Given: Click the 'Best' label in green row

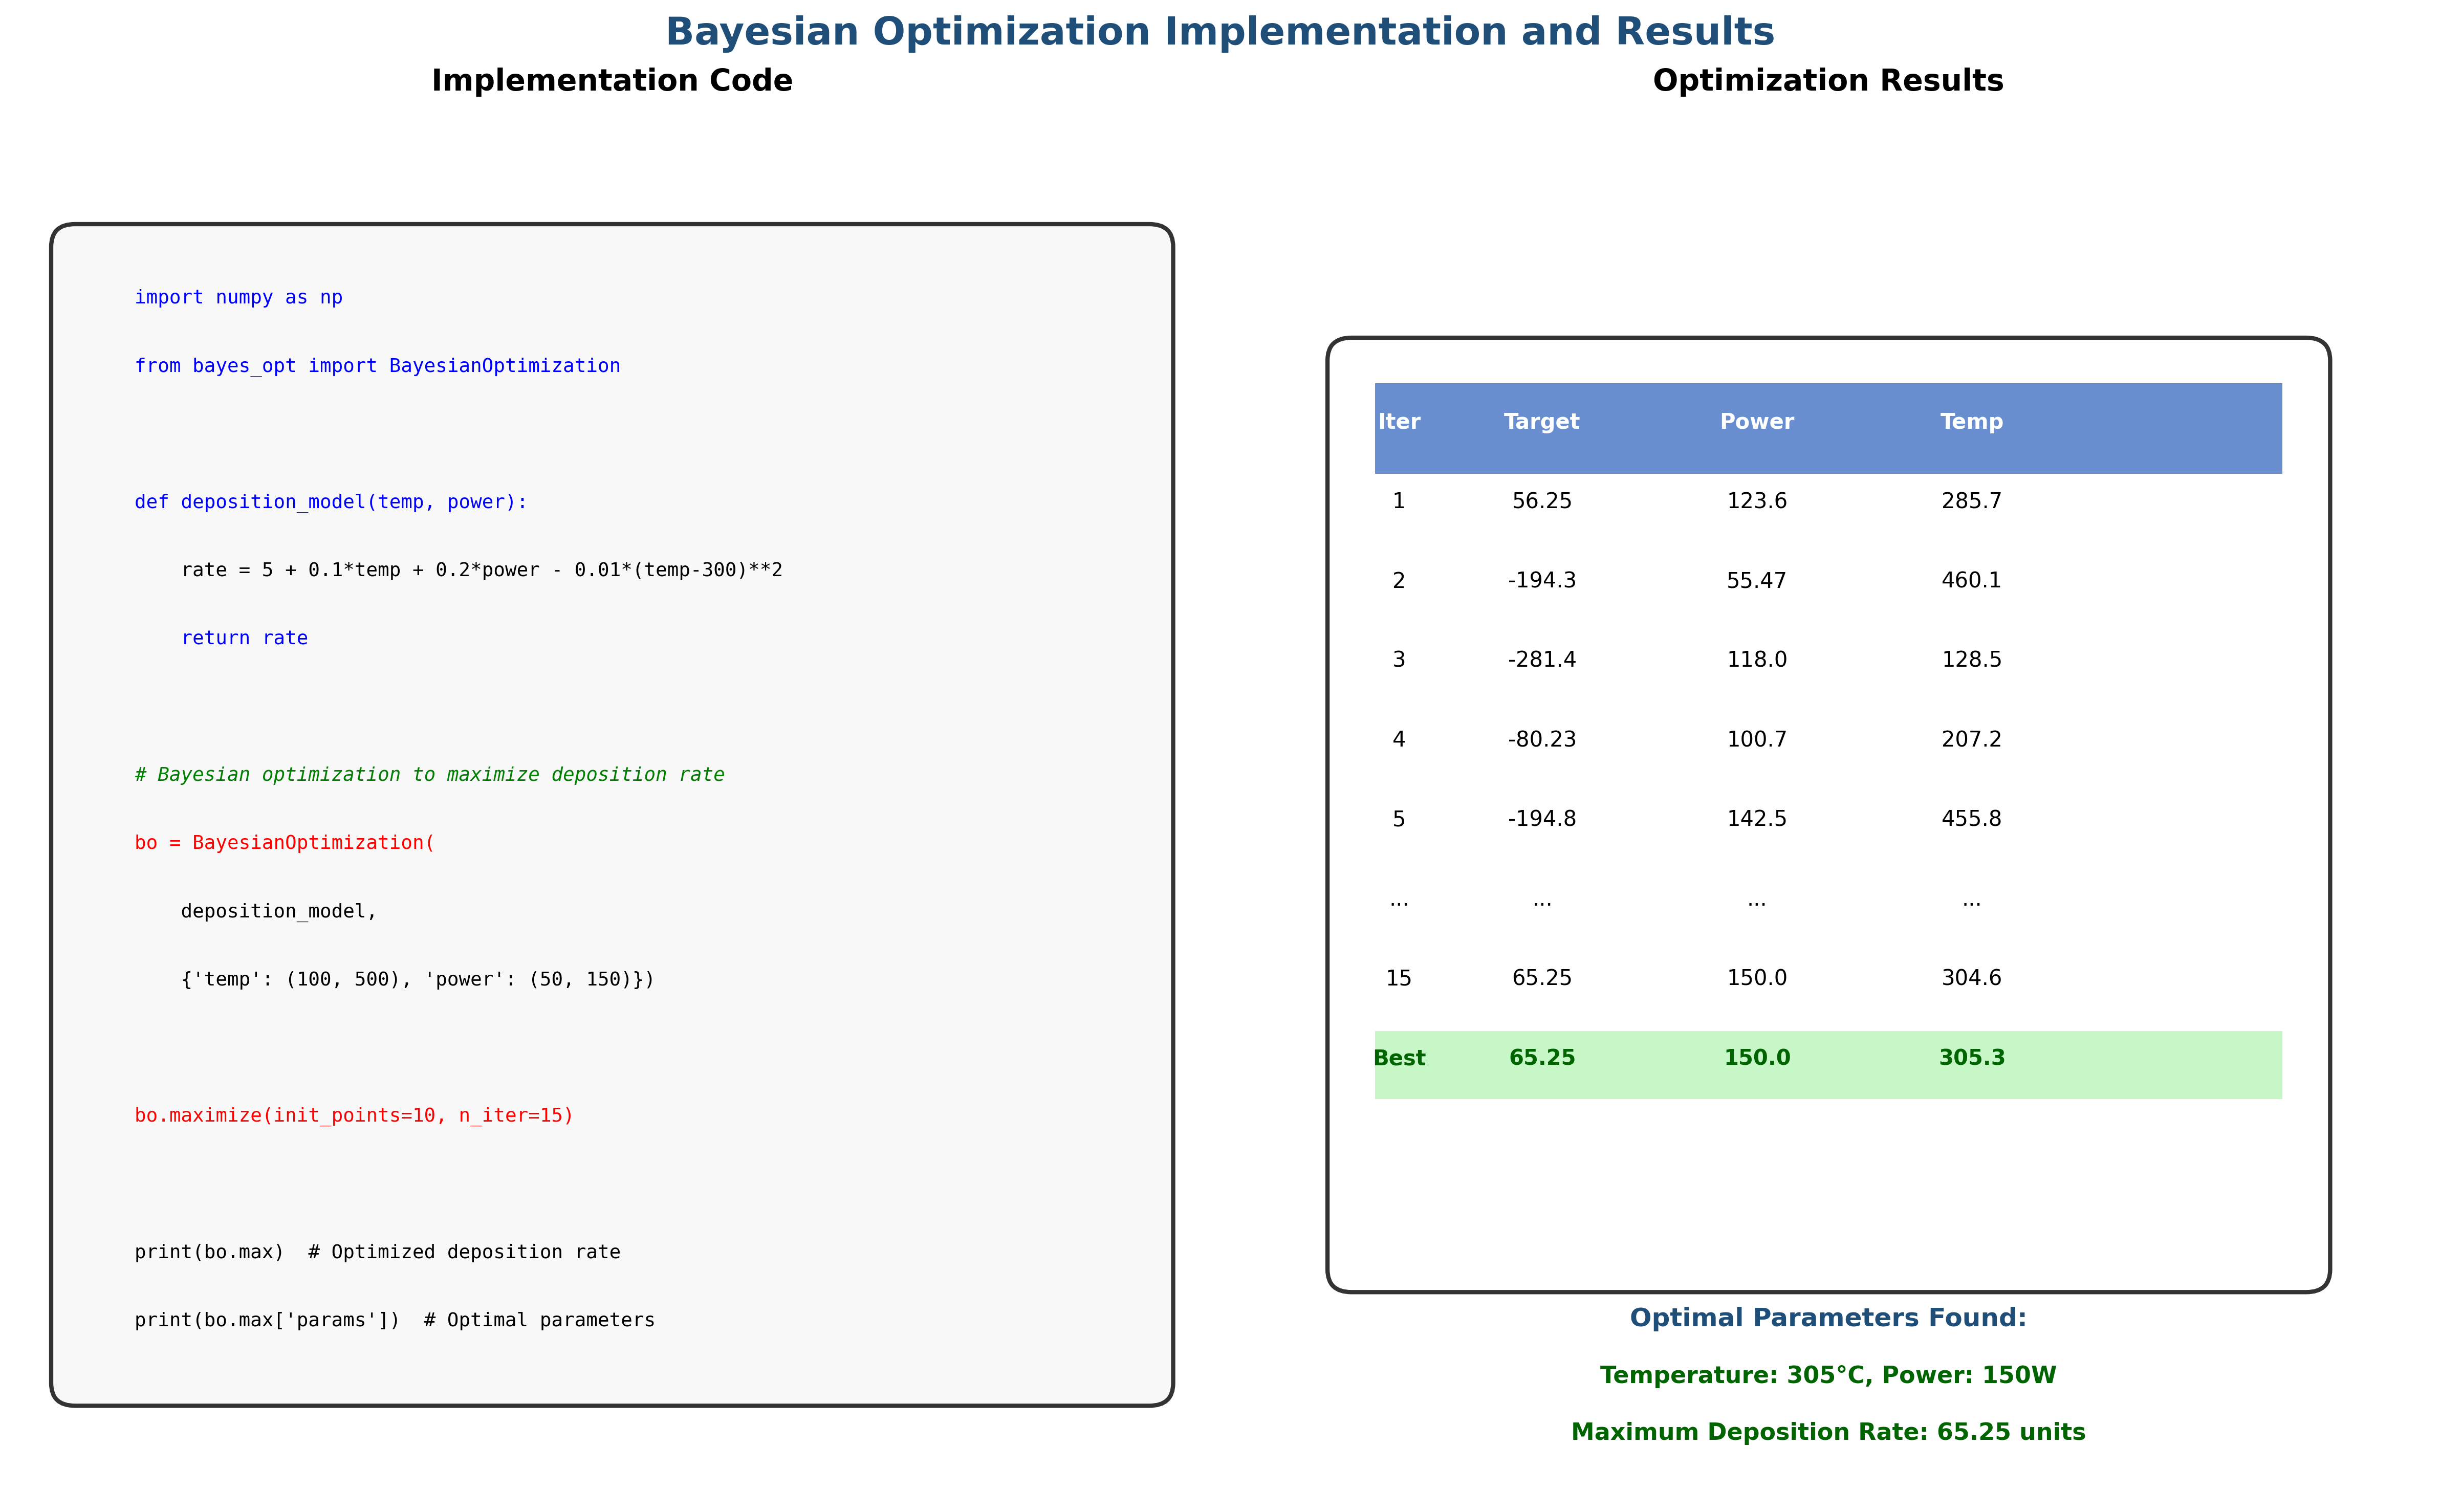Looking at the screenshot, I should [1398, 1058].
